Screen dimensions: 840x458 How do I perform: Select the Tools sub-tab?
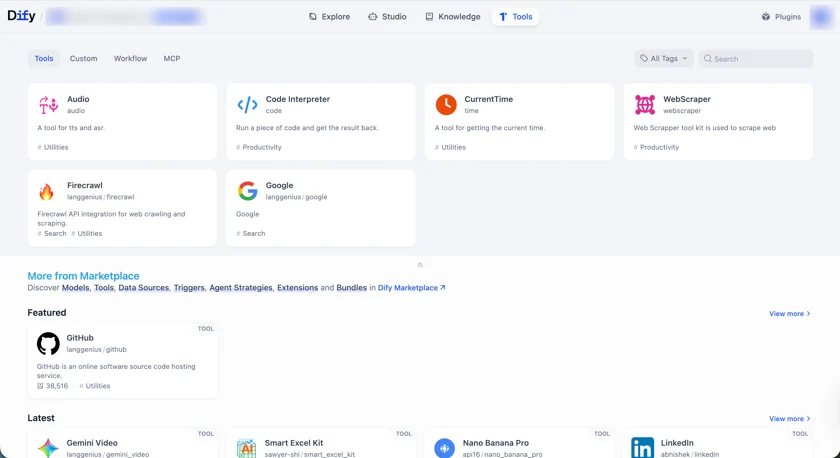tap(44, 58)
